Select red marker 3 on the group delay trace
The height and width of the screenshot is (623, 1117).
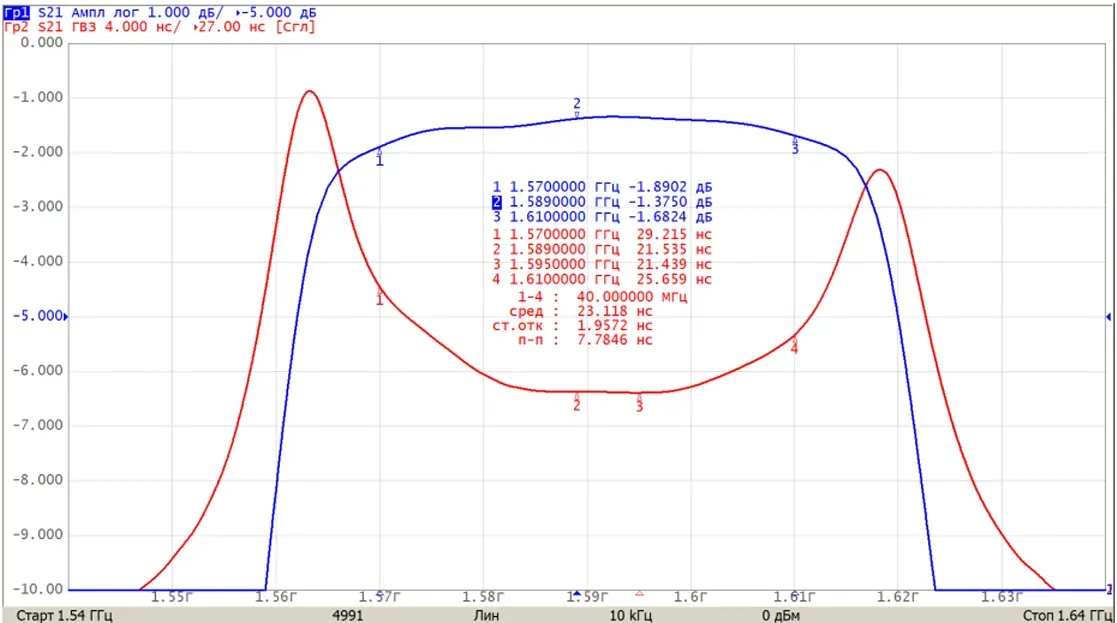639,402
